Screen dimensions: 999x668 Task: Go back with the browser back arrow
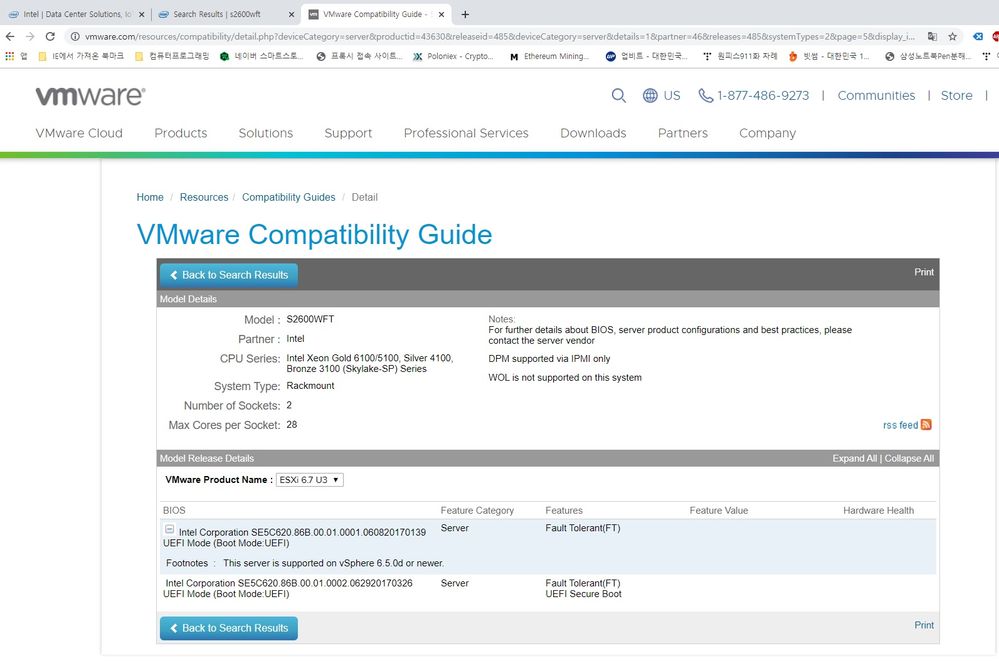10,36
